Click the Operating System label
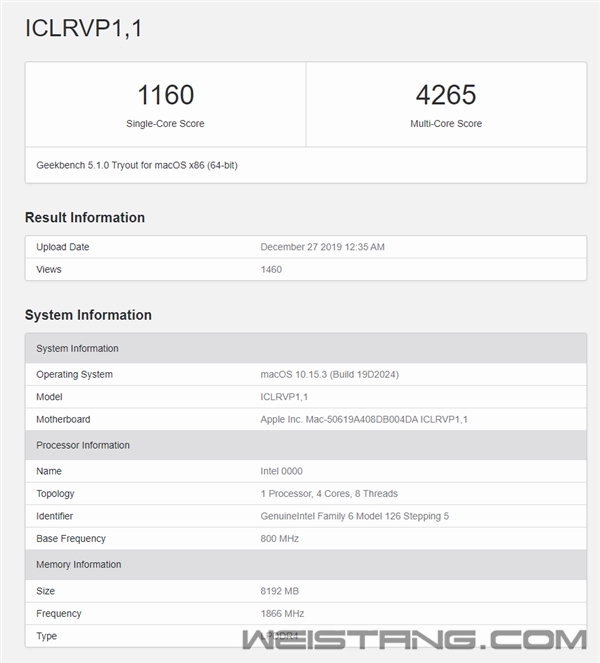Screen dimensions: 600x663 tap(74, 375)
